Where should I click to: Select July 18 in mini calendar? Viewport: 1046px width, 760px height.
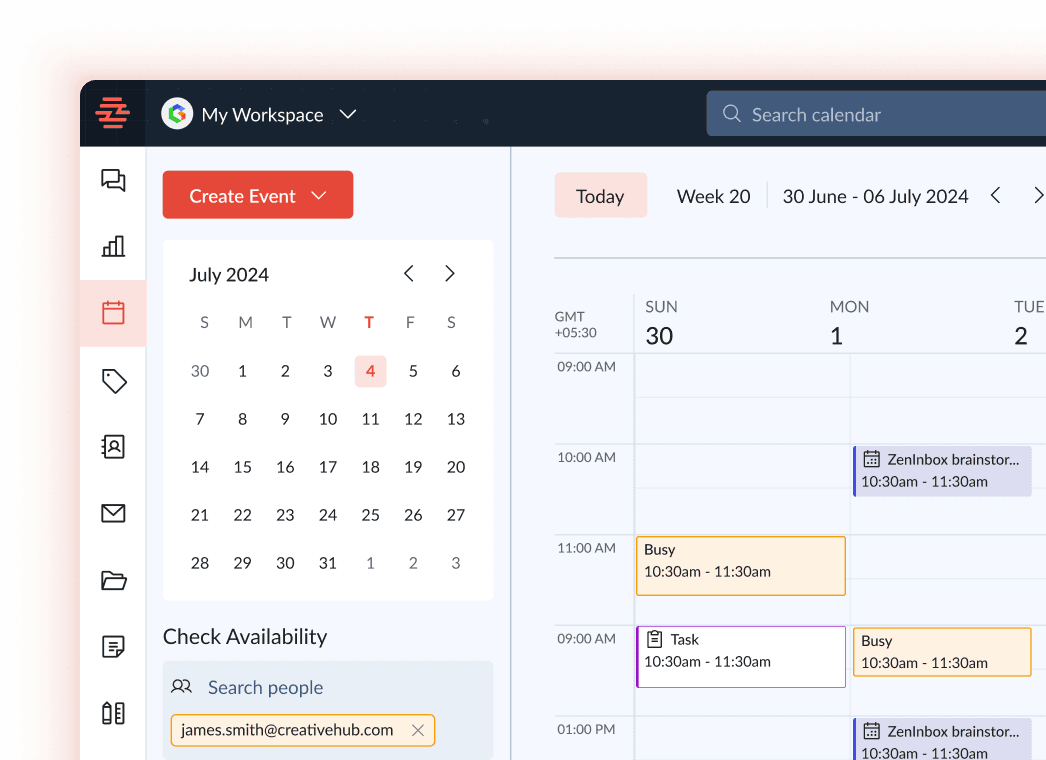370,467
